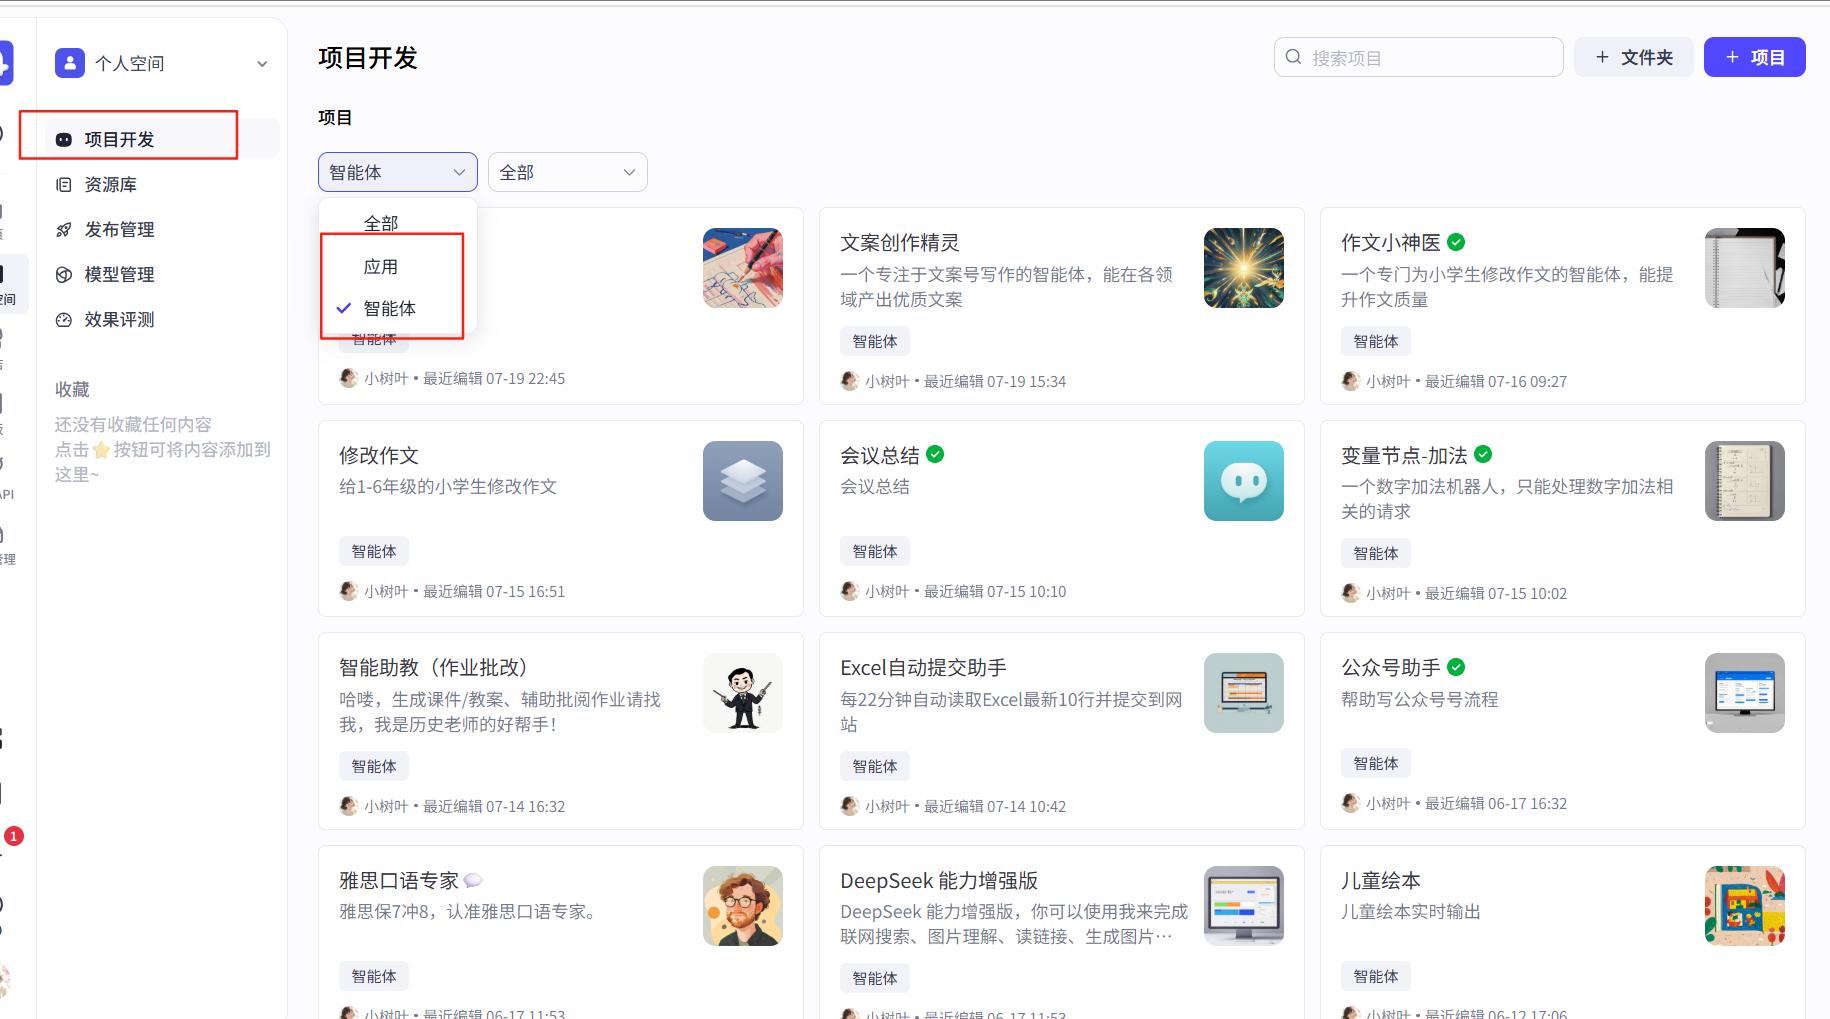
Task: Expand the 个人空间 workspace switcher
Action: 263,62
